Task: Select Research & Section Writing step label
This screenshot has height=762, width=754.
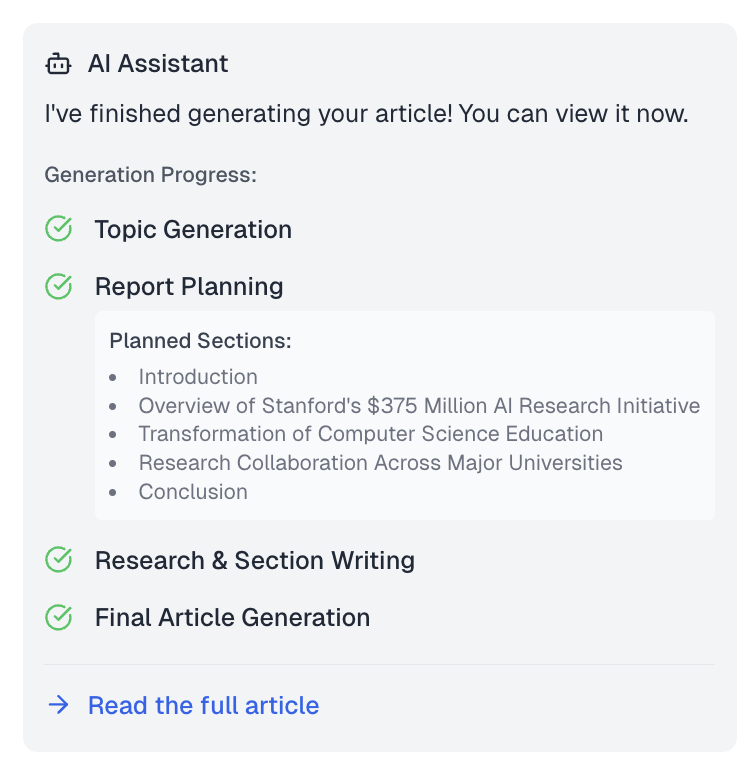Action: (254, 560)
